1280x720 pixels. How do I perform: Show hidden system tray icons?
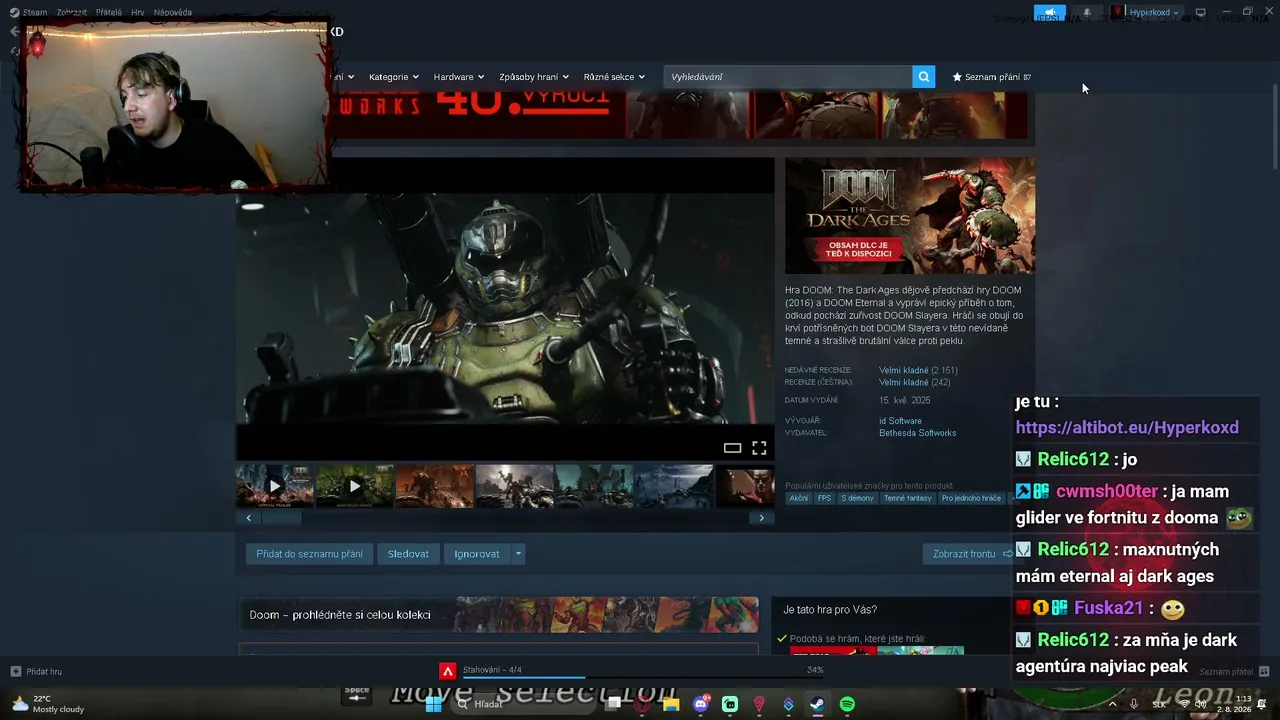(1112, 704)
